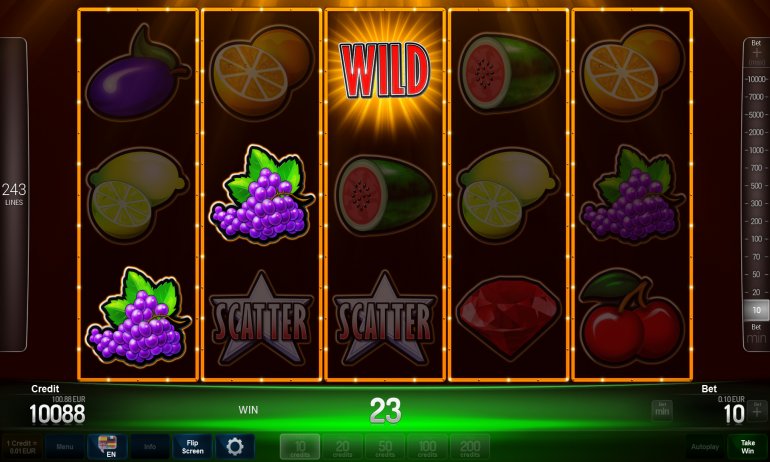The width and height of the screenshot is (770, 462).
Task: Toggle the Autoplay button
Action: tap(705, 446)
